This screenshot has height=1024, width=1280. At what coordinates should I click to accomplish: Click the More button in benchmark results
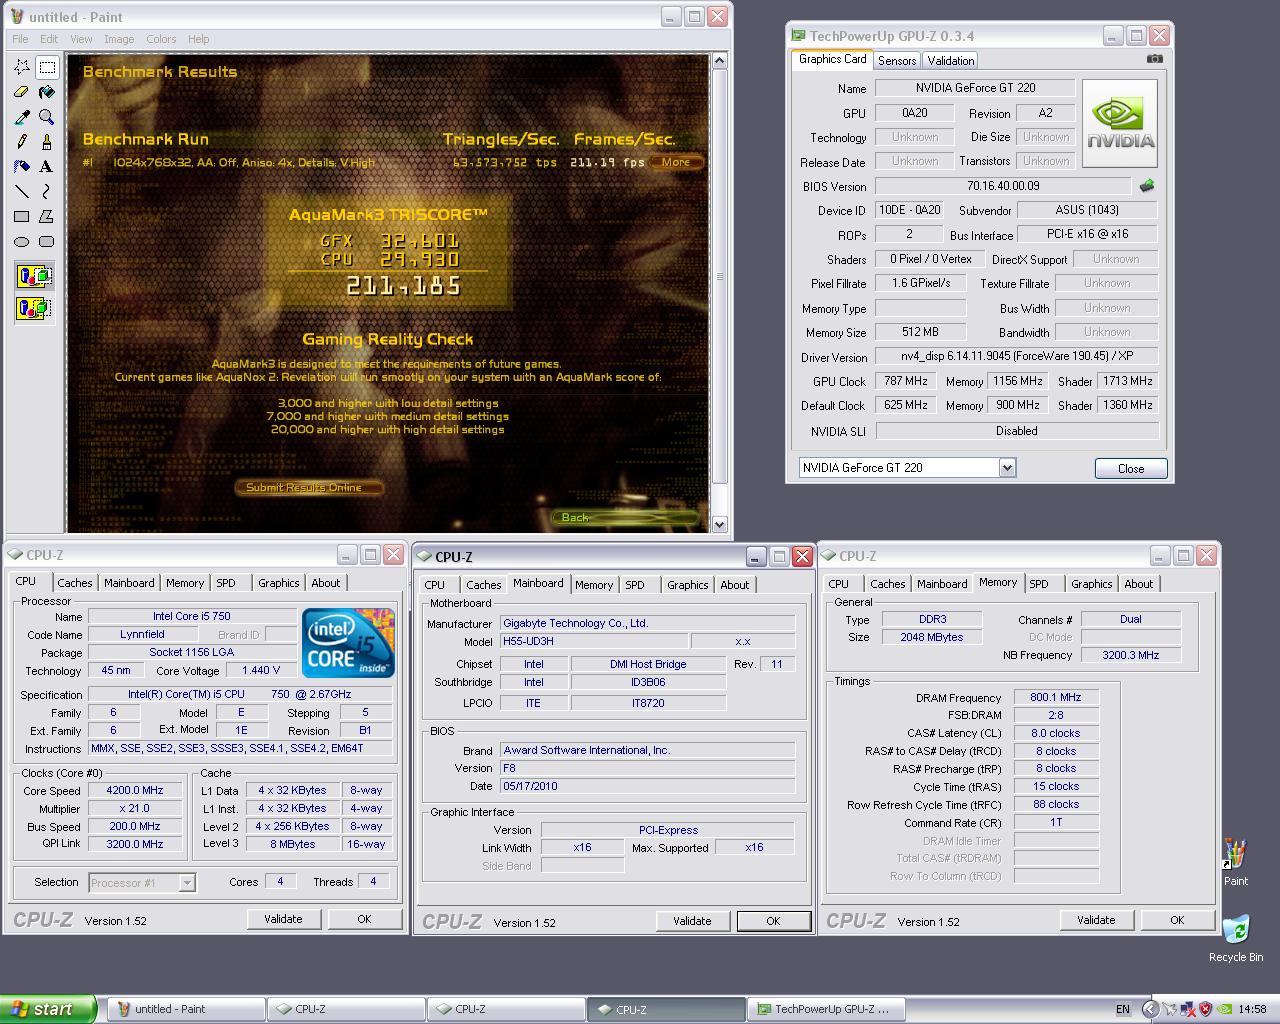(676, 162)
